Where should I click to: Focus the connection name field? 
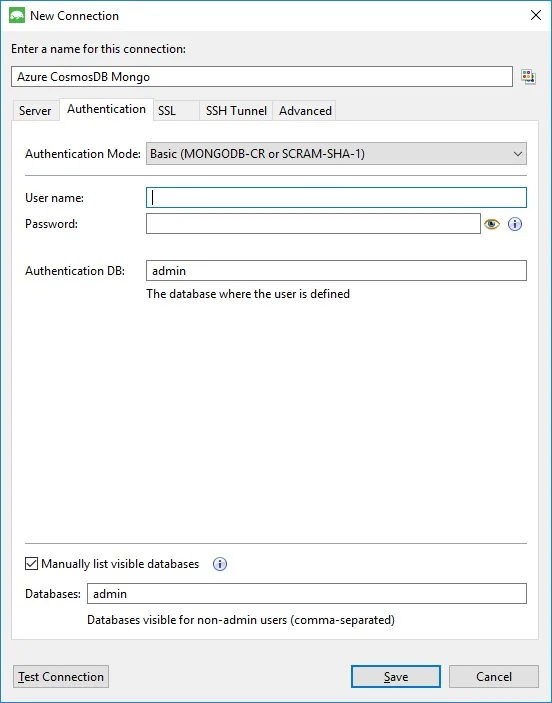[x=262, y=77]
